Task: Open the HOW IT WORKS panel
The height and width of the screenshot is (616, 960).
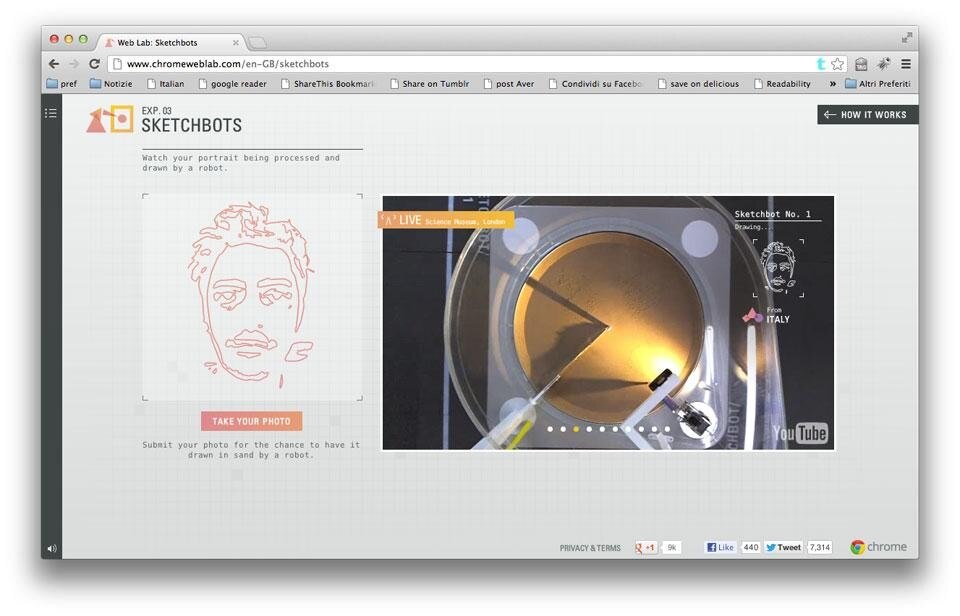Action: tap(866, 115)
